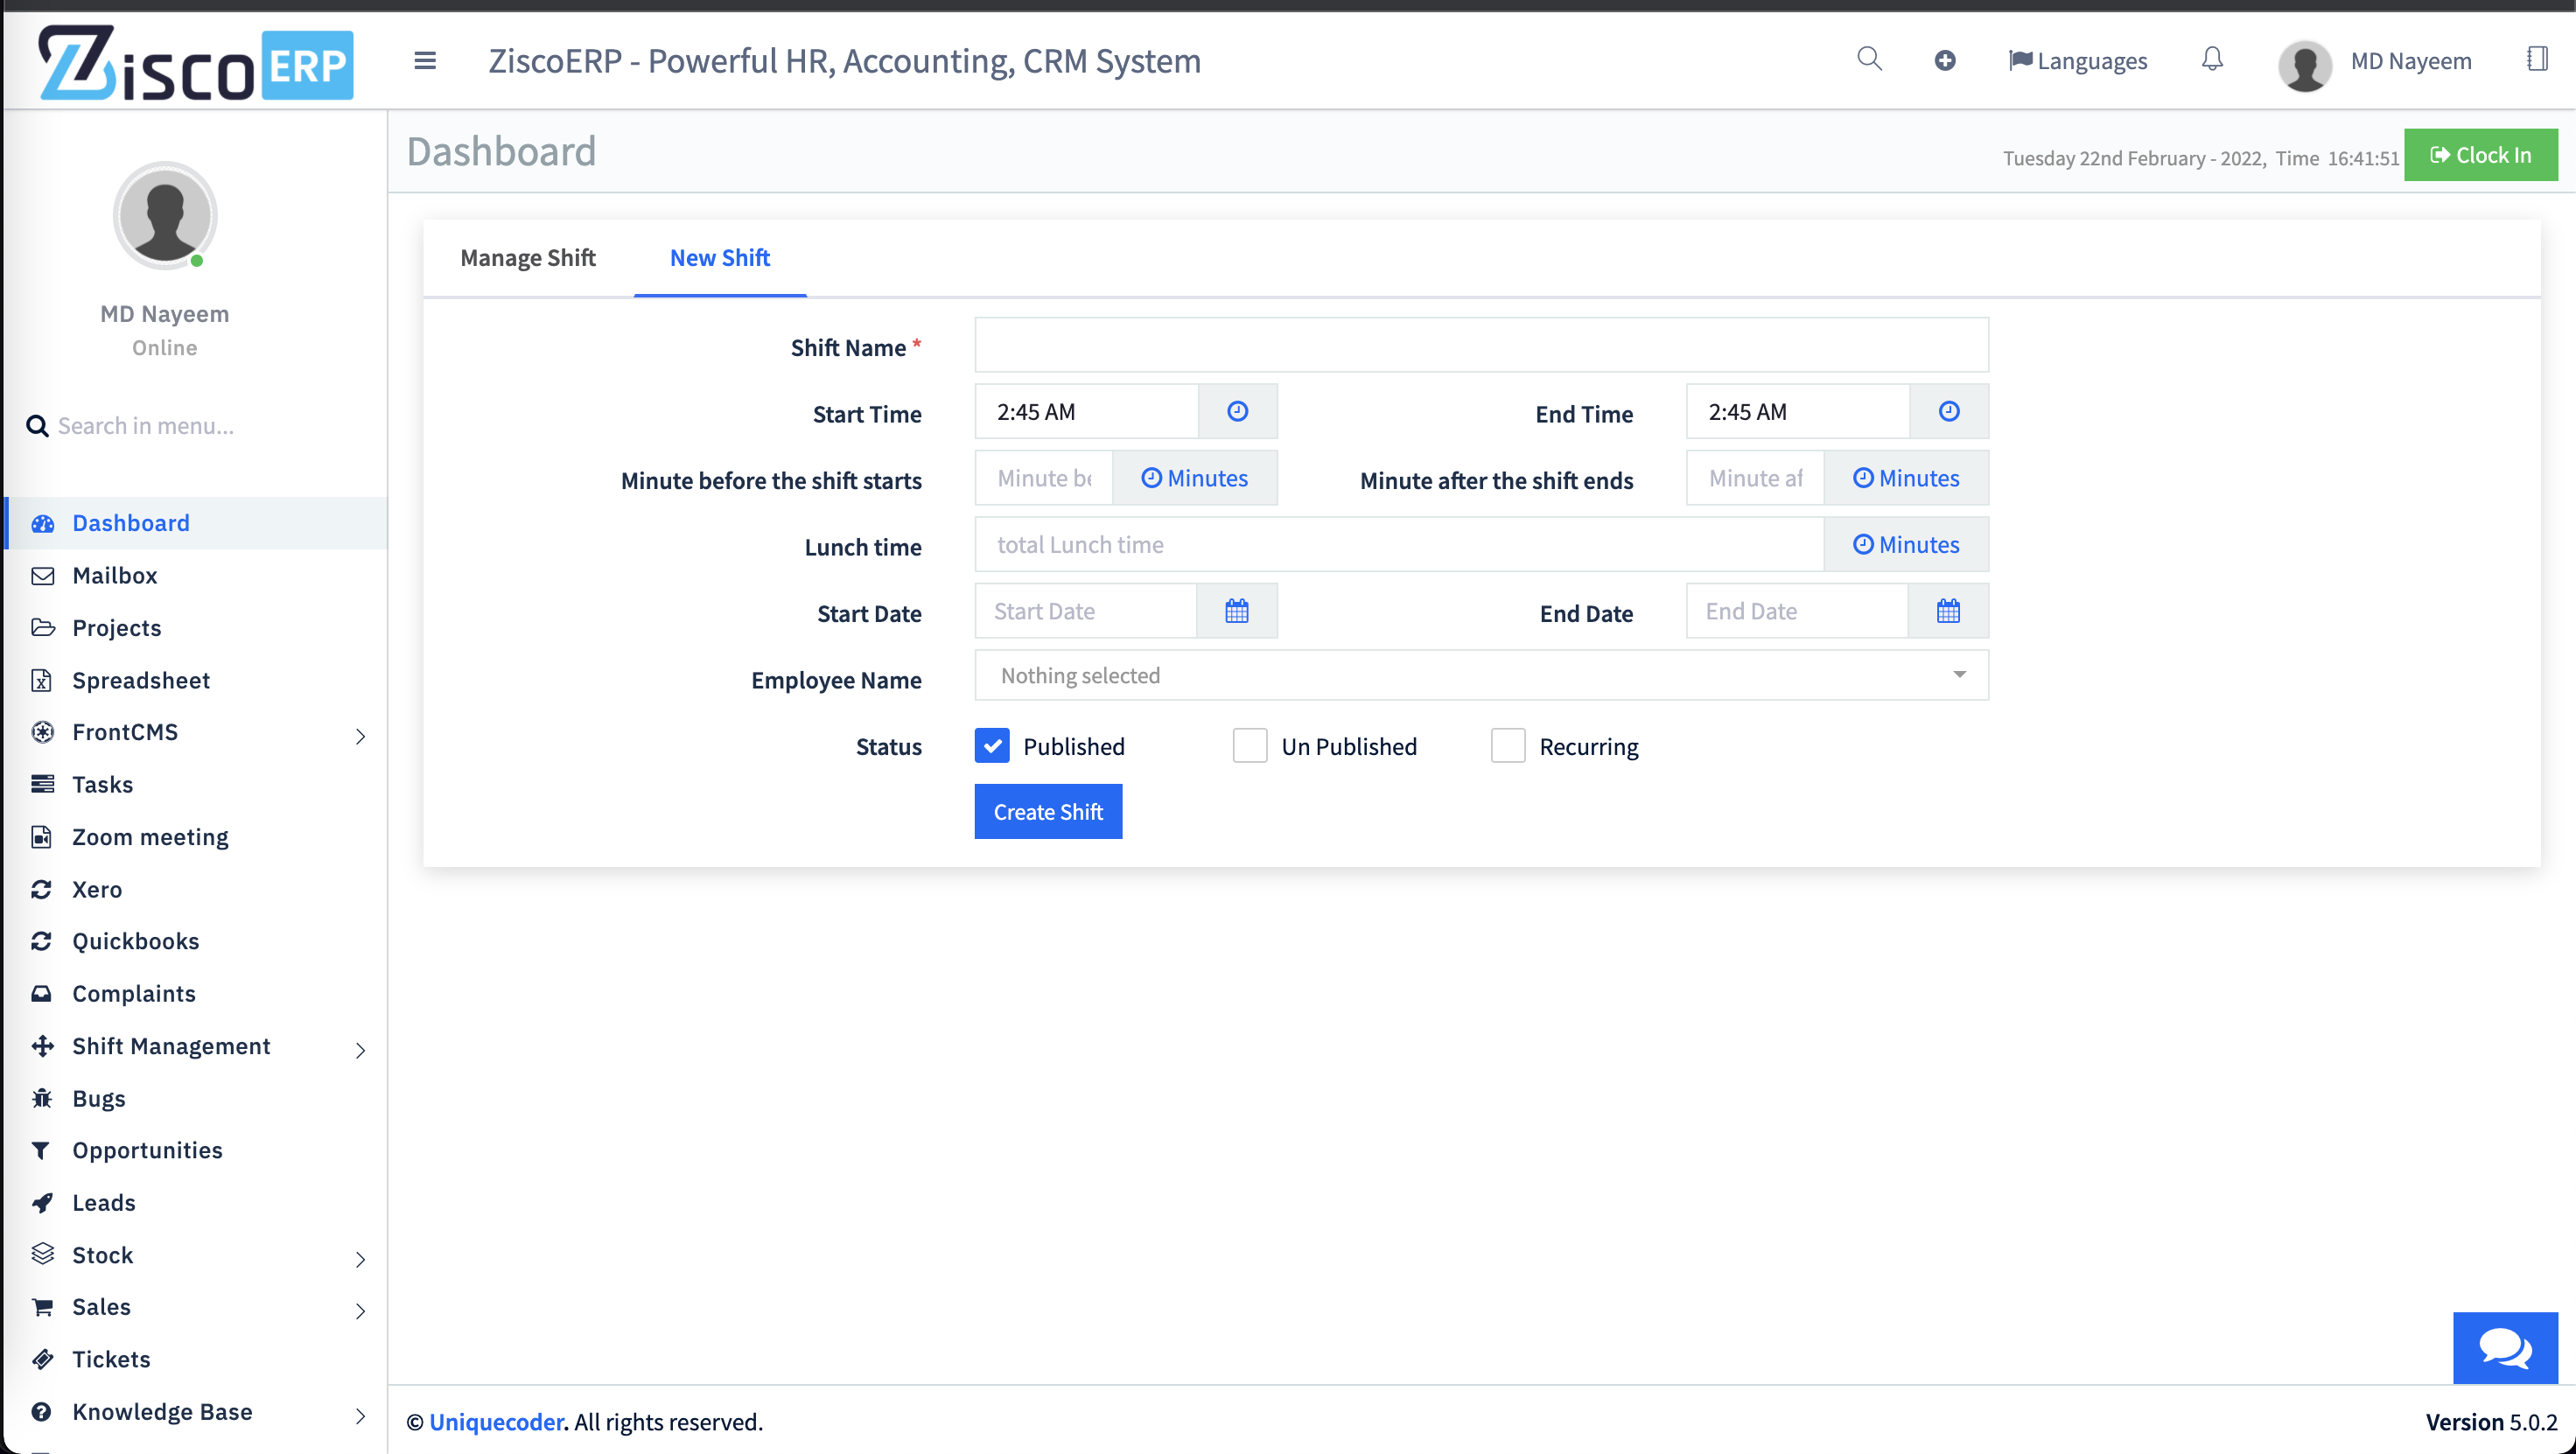Click the Minute after shift input

1754,478
